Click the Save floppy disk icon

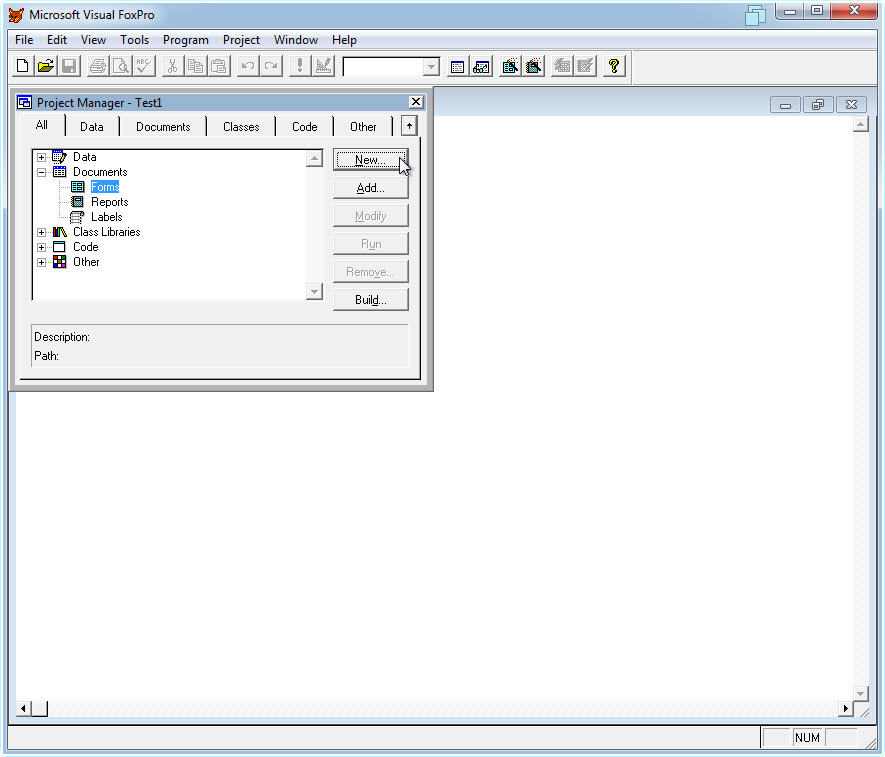pos(69,66)
